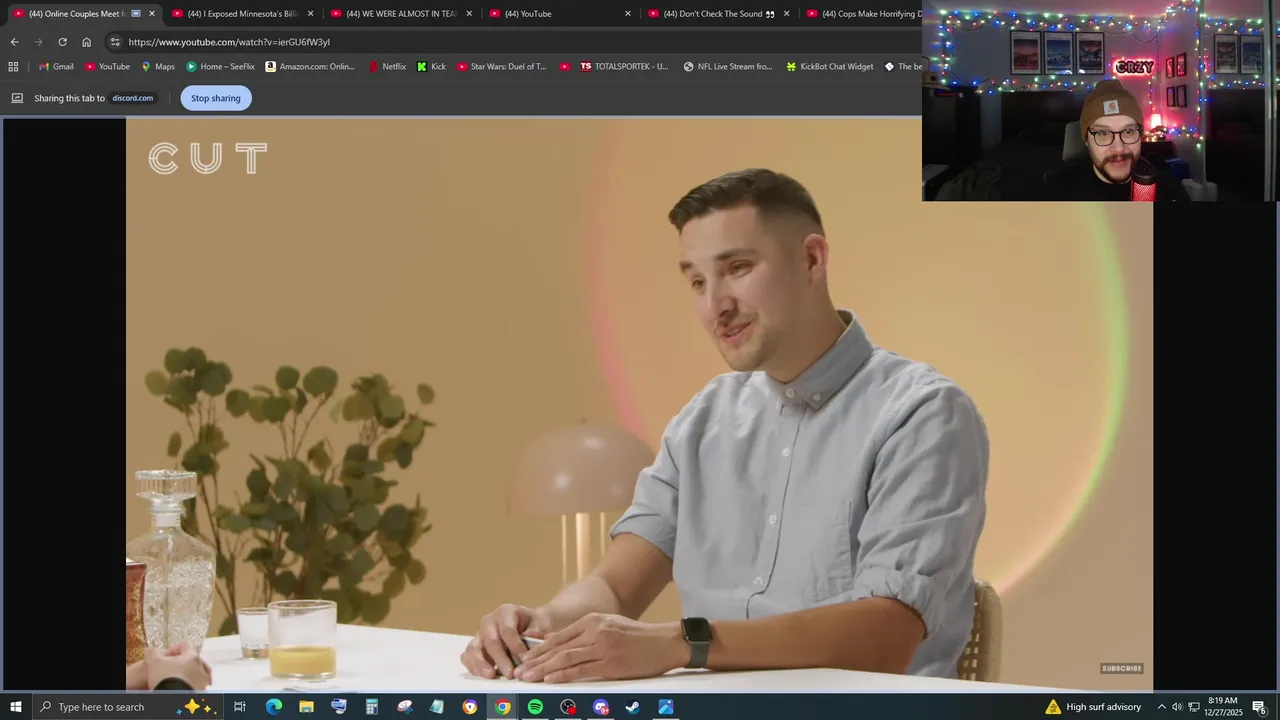Click the tab sharing screen icon

coord(17,98)
